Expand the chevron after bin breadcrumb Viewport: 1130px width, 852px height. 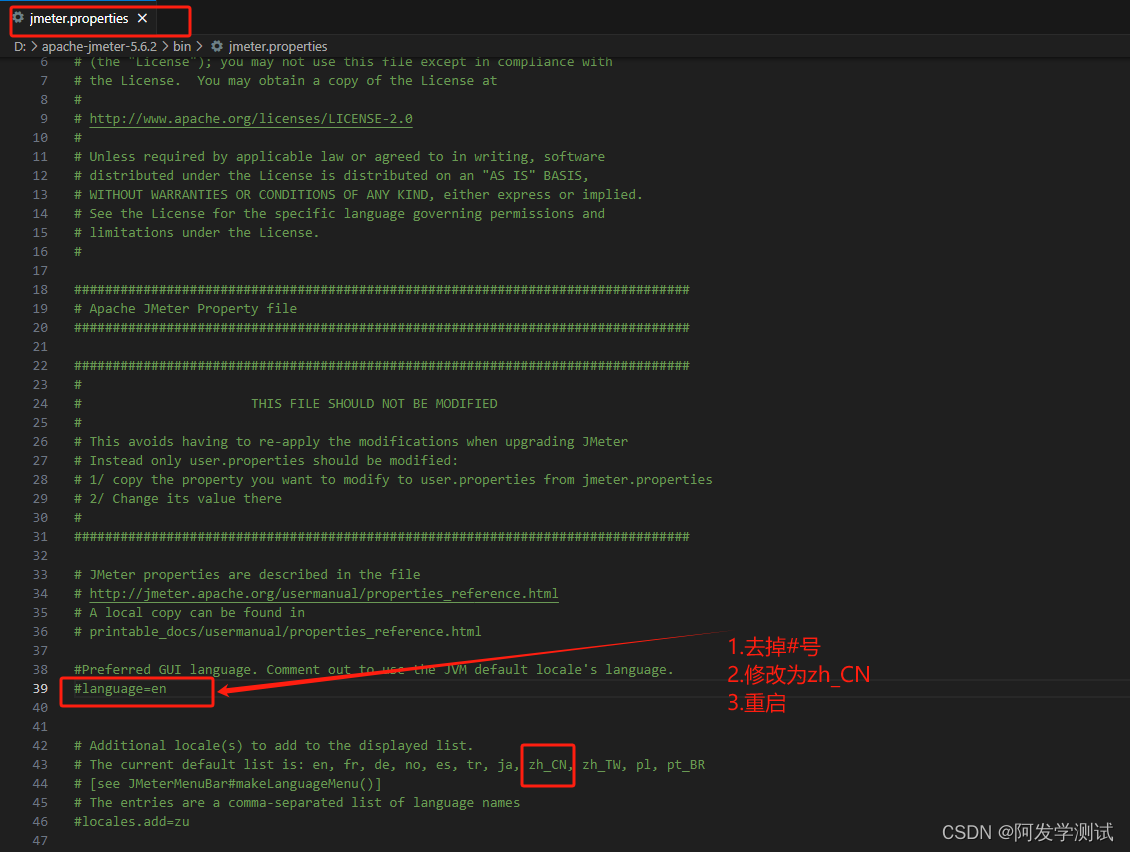pos(200,46)
